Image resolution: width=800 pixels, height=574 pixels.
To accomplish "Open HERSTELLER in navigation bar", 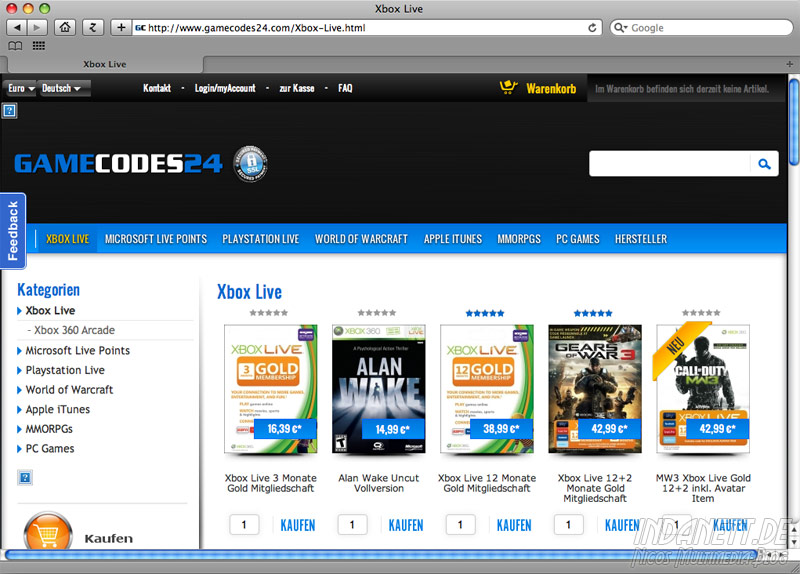I will [641, 239].
